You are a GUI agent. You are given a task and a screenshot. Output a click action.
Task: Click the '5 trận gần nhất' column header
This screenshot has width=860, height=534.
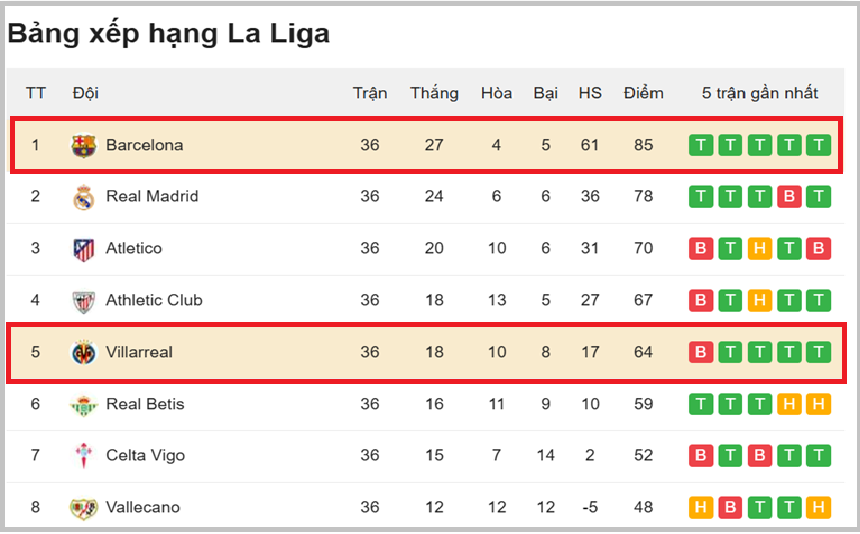coord(760,93)
